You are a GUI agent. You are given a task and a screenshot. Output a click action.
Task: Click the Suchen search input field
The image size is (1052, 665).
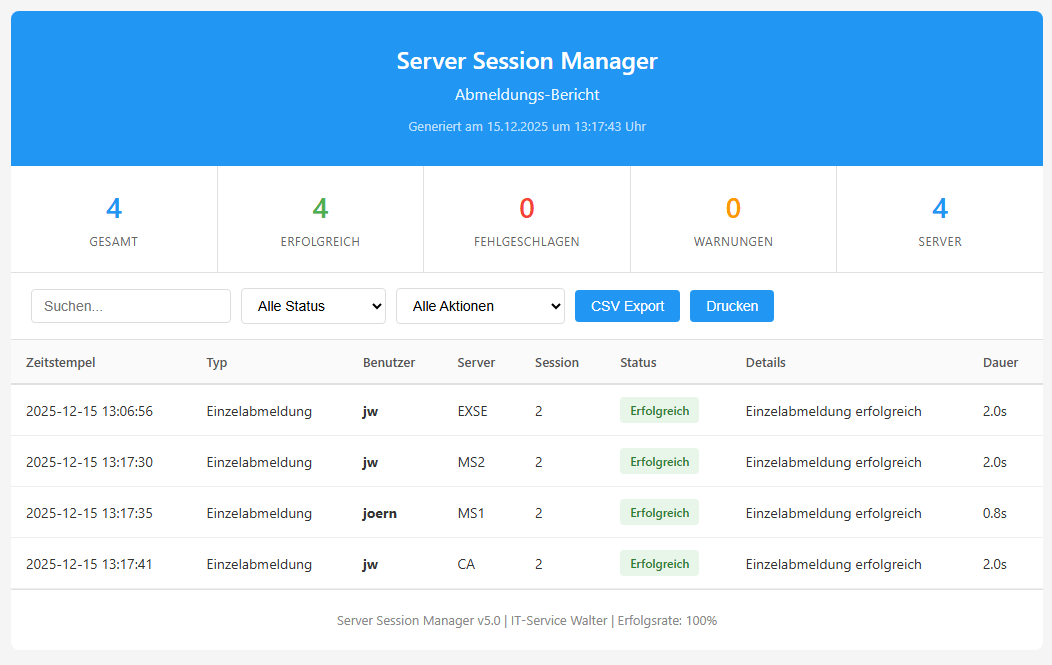tap(131, 306)
